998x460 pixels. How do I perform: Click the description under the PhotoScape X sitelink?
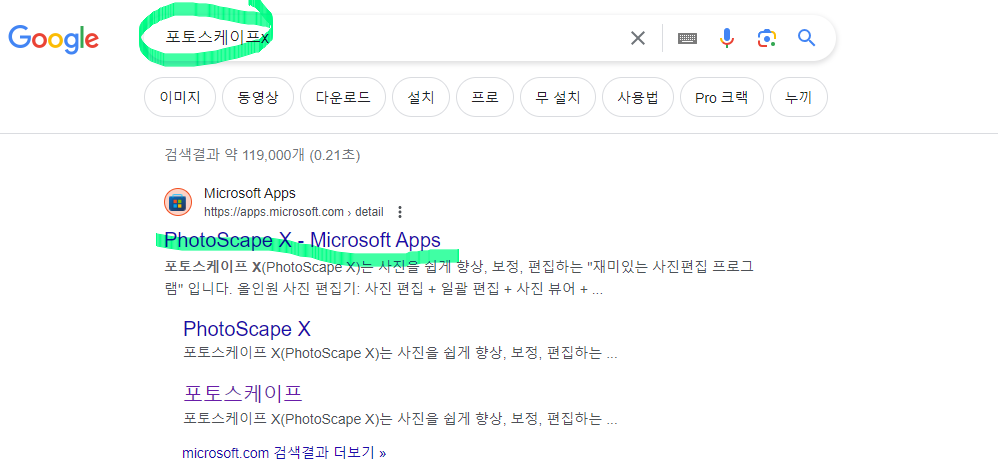(400, 353)
